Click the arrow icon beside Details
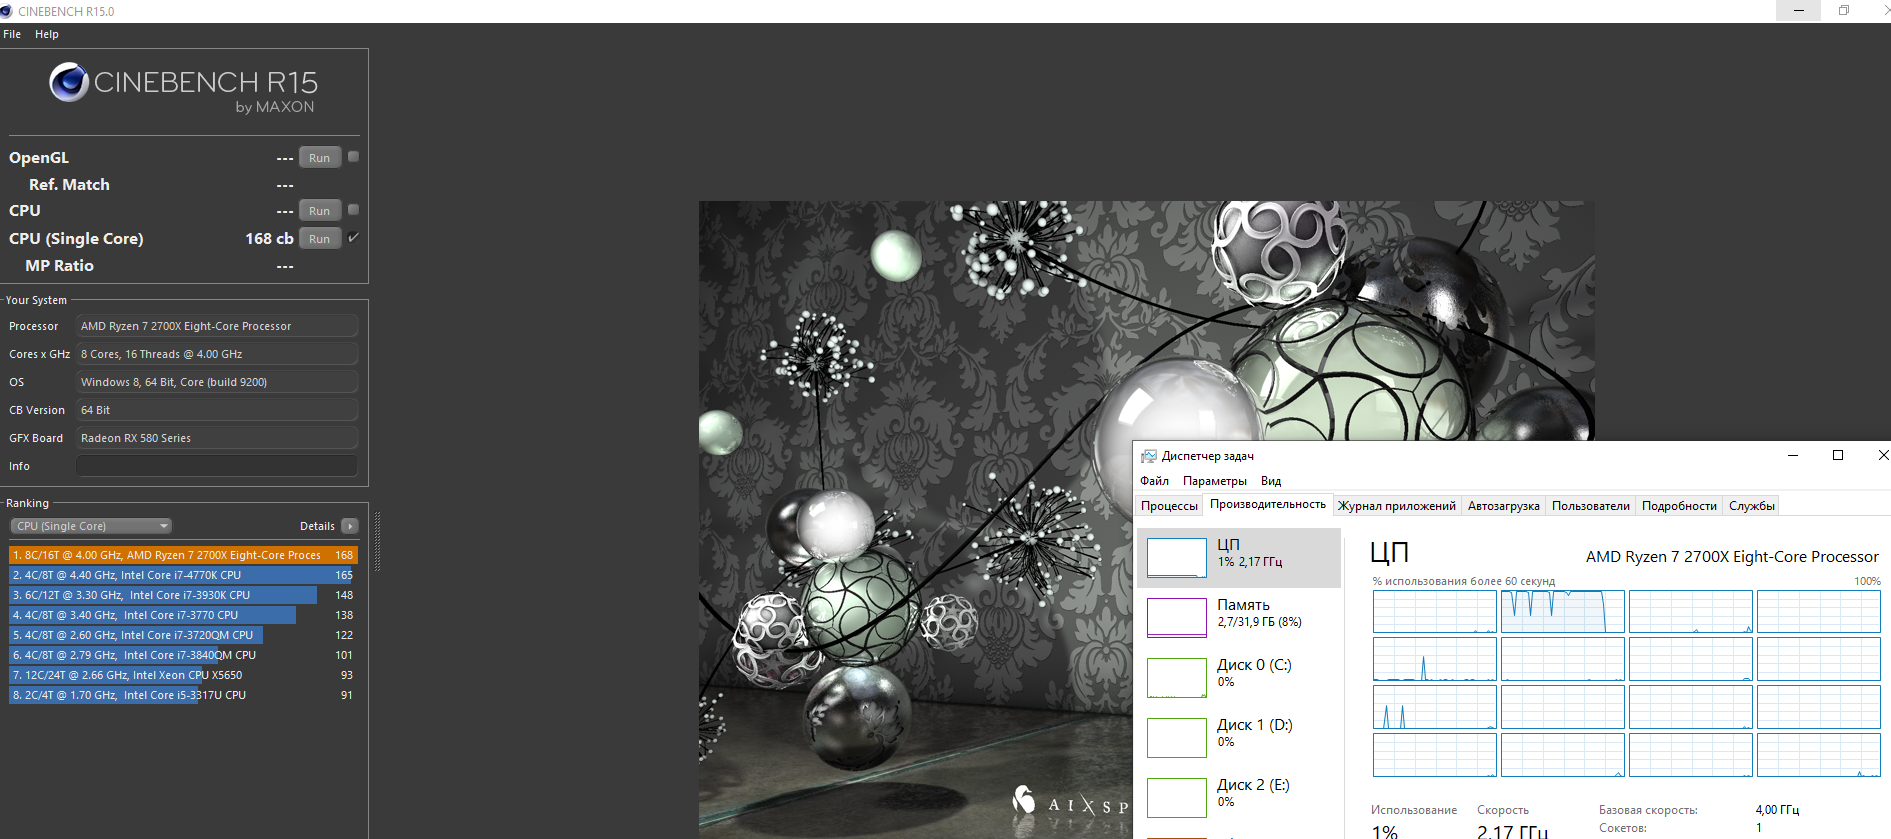 (350, 526)
